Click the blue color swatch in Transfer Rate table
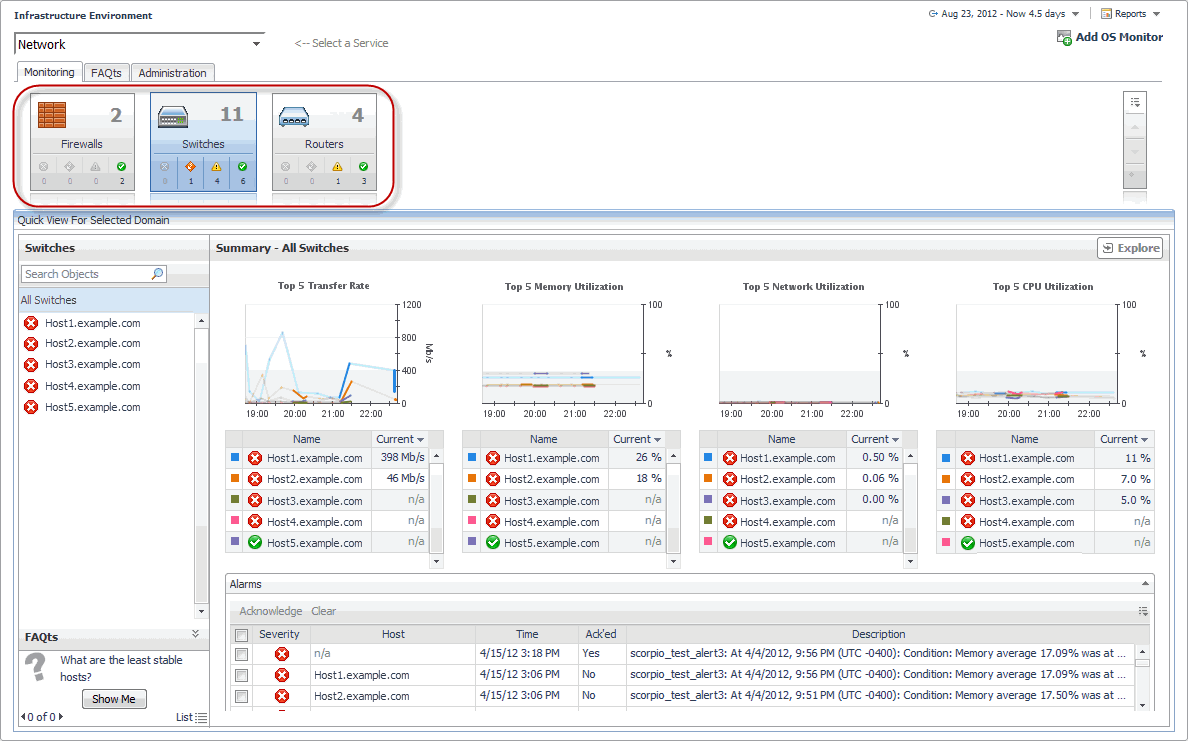This screenshot has width=1188, height=741. (234, 458)
